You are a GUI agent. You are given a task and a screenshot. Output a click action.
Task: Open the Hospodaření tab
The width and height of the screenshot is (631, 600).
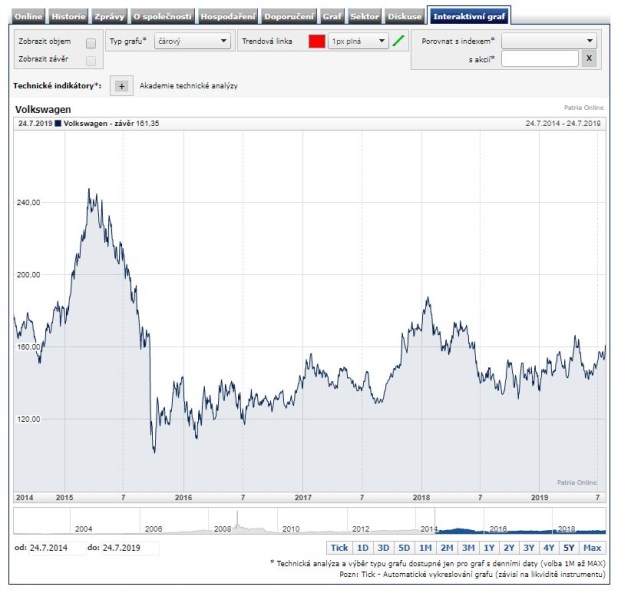click(228, 16)
